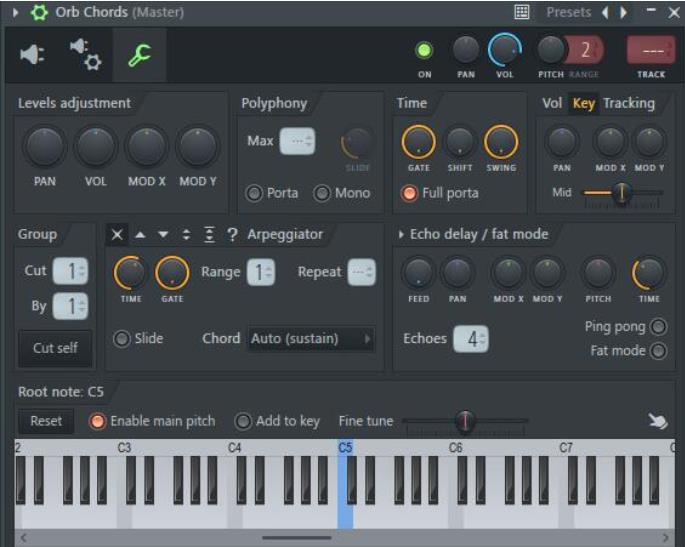Enable the Mono option
685x547 pixels.
pos(322,193)
